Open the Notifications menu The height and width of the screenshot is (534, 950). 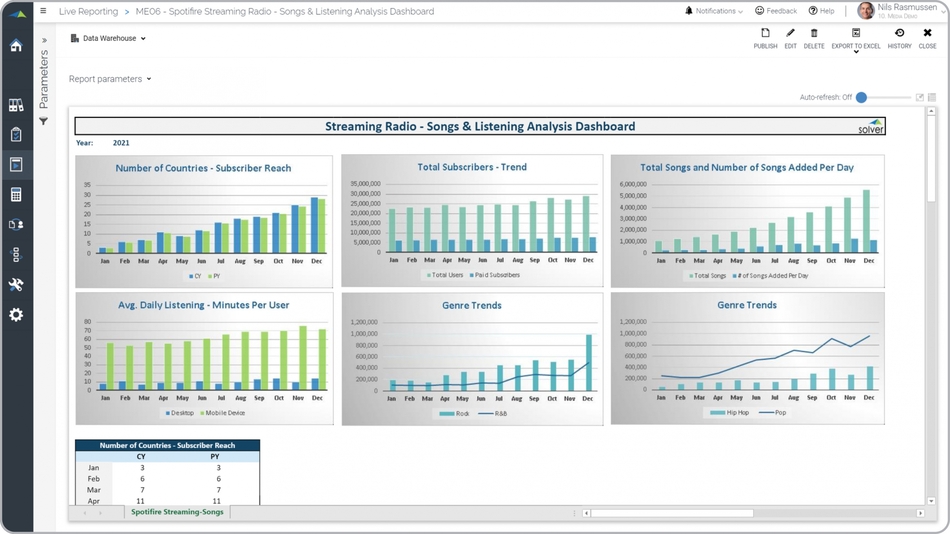(714, 11)
